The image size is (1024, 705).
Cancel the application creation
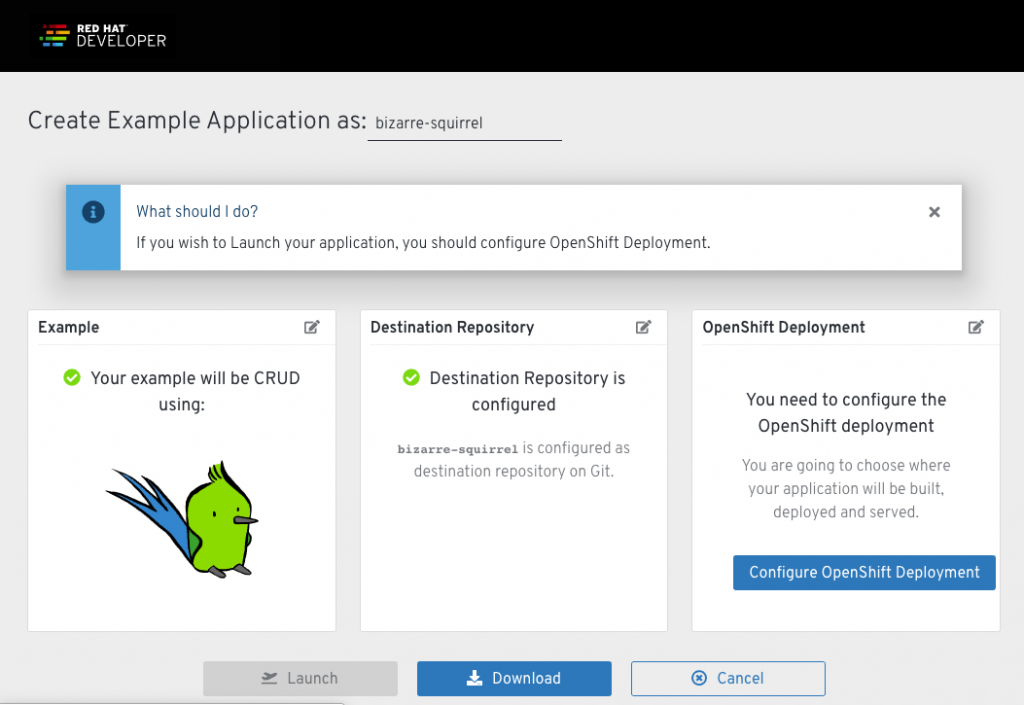point(728,678)
